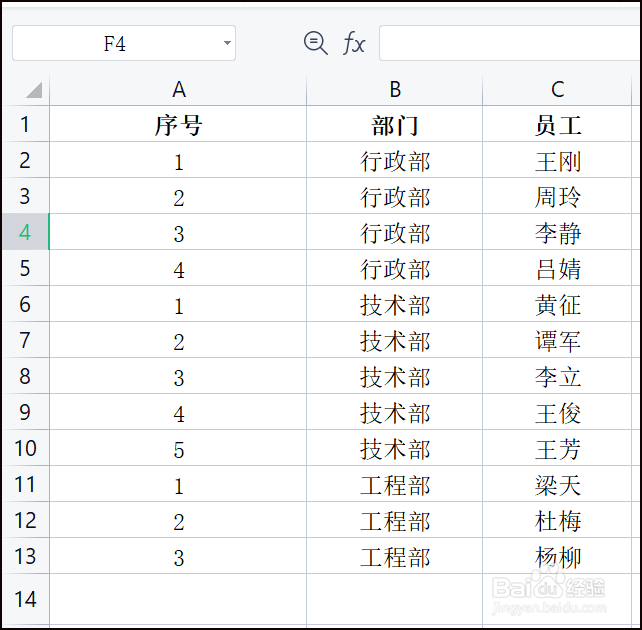The image size is (642, 630).
Task: Select the cell containing 王刚
Action: [557, 161]
